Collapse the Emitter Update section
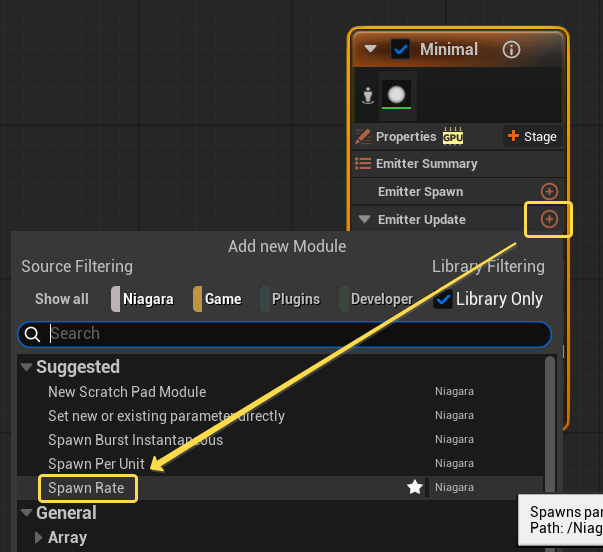The width and height of the screenshot is (603, 552). [x=364, y=219]
